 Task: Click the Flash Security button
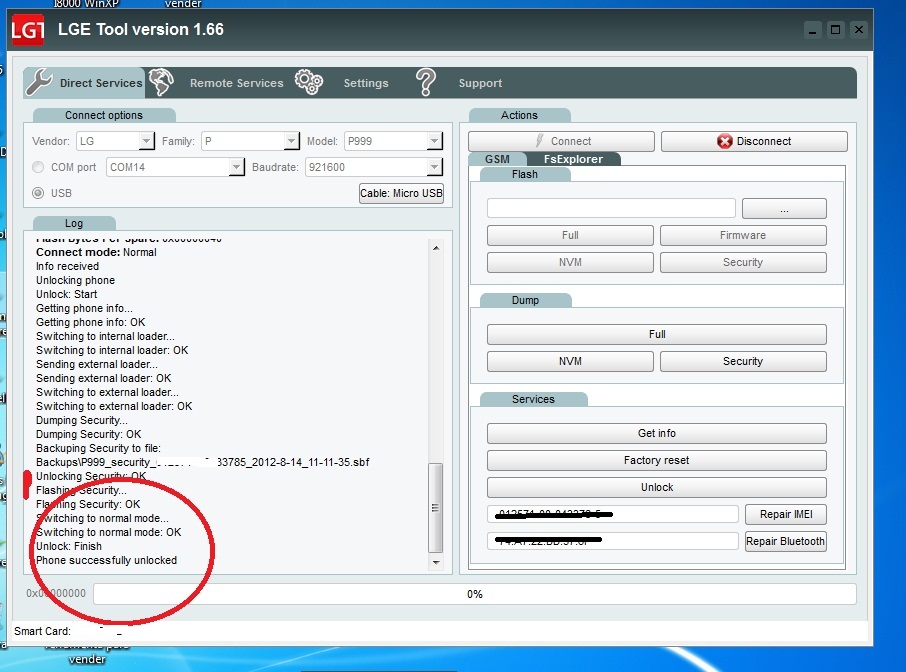743,262
